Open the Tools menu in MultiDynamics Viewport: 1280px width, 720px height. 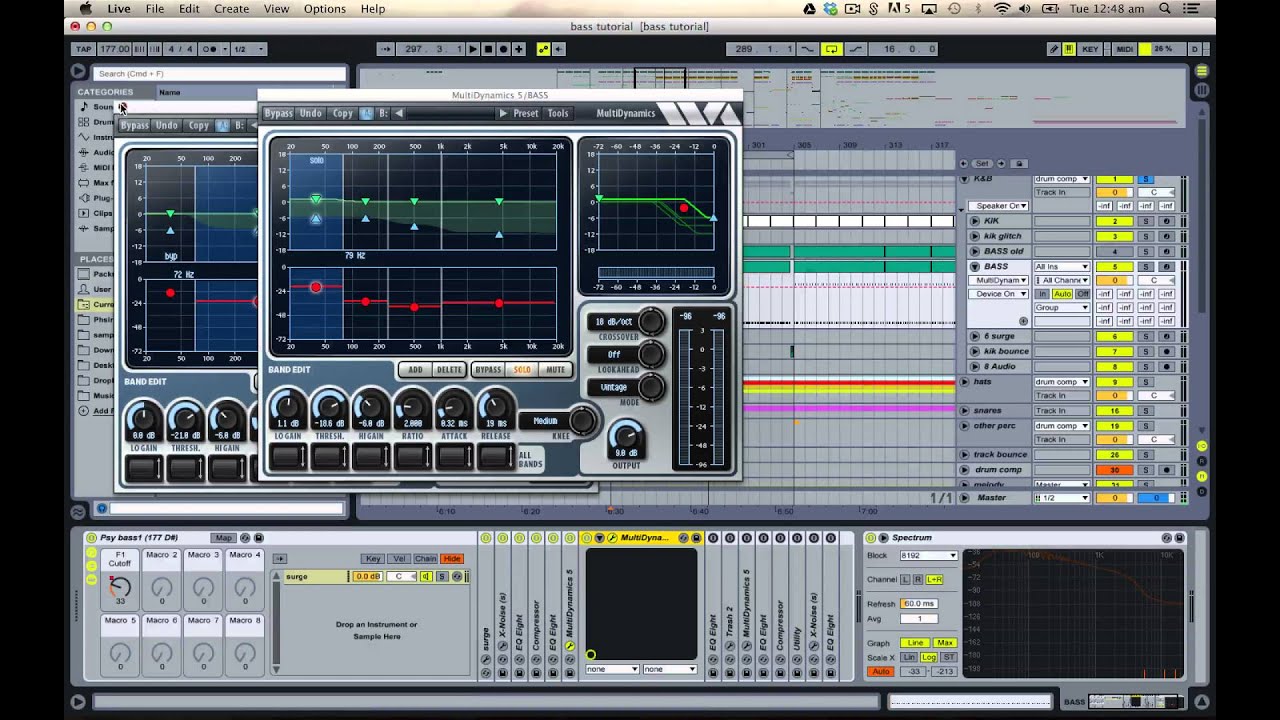tap(558, 113)
